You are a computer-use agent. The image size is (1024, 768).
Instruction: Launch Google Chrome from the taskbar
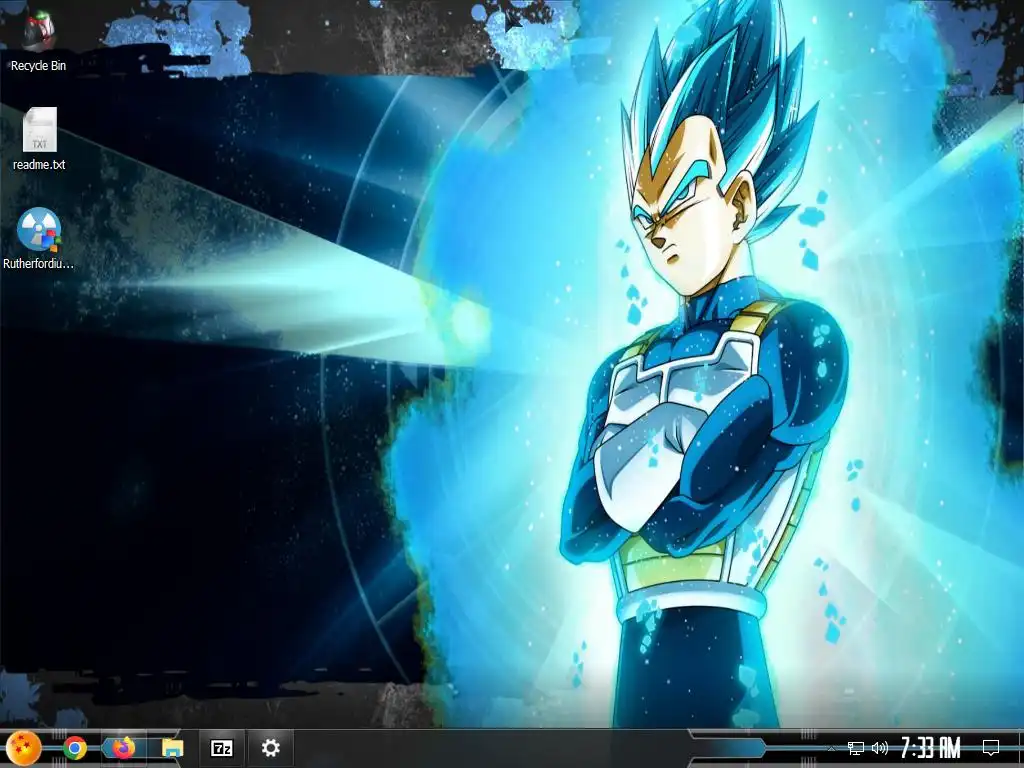point(75,748)
